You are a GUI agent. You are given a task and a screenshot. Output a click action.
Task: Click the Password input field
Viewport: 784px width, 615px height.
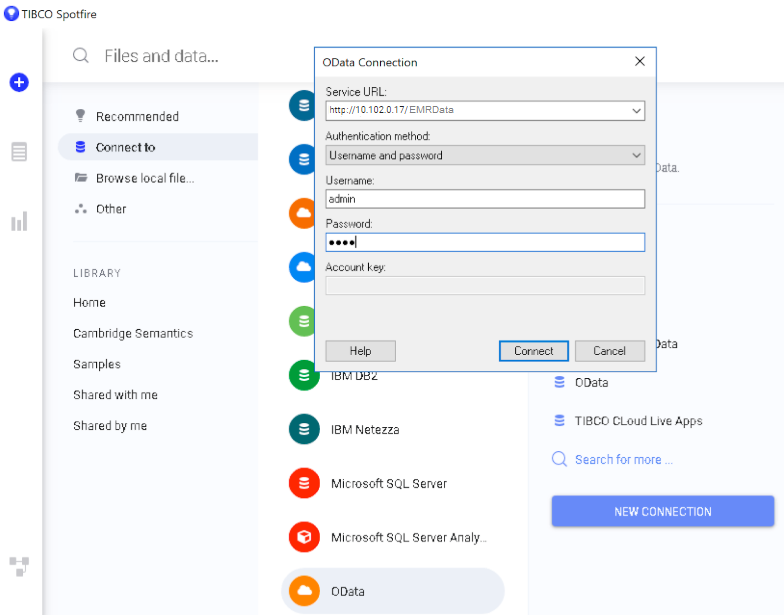click(485, 242)
